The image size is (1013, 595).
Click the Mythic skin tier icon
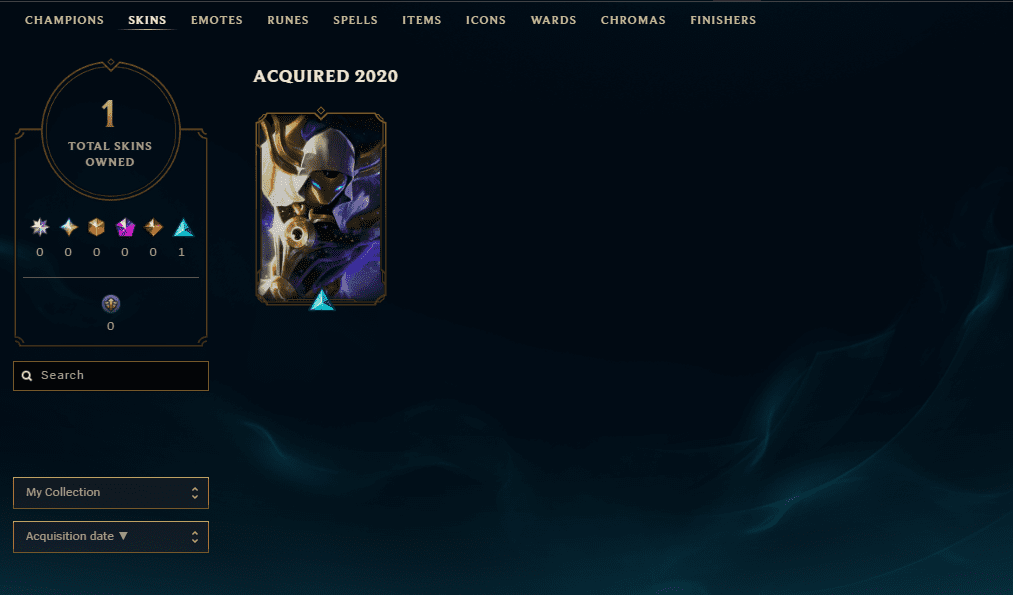click(x=40, y=227)
